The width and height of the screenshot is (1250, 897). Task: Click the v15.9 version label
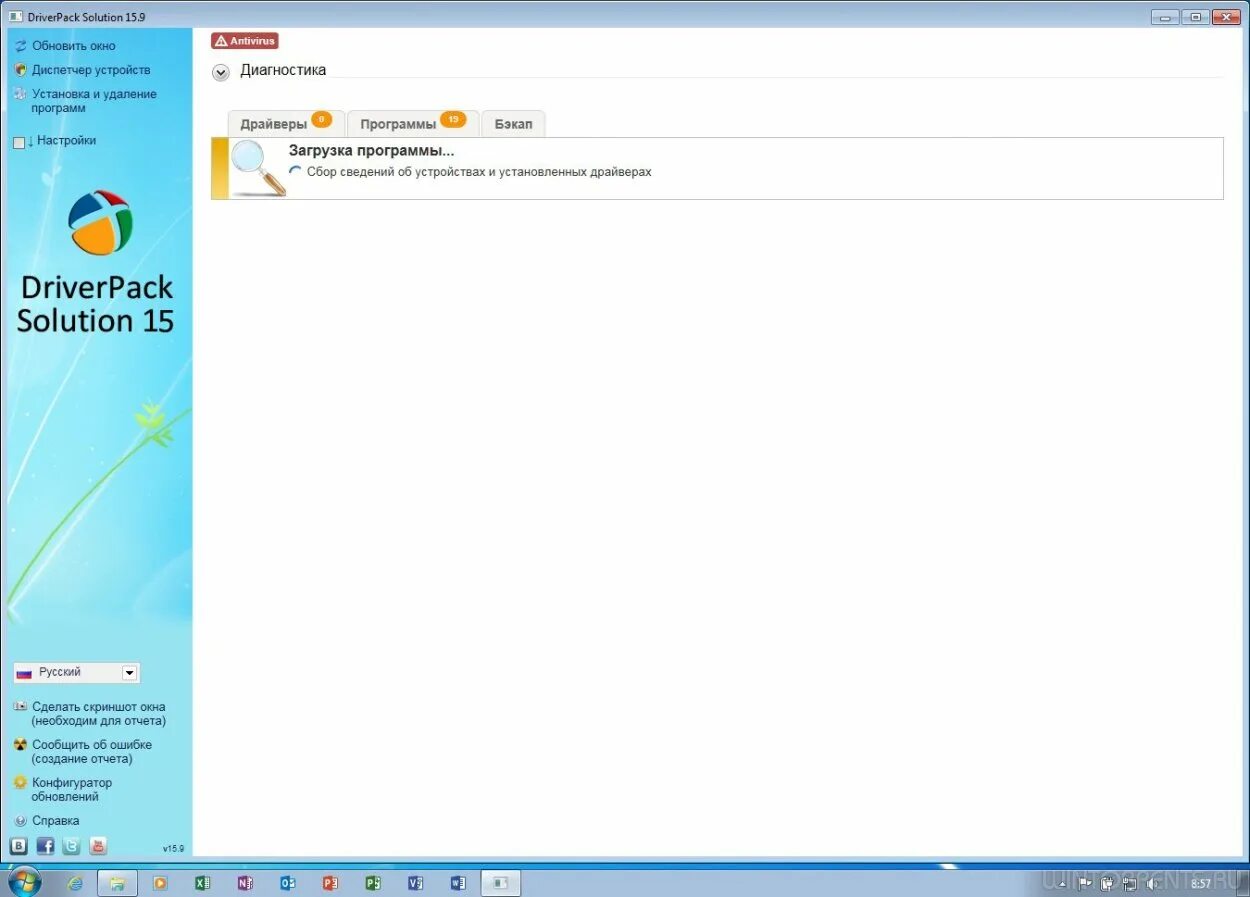pyautogui.click(x=173, y=849)
